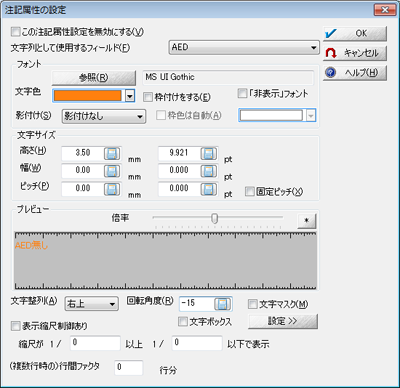The image size is (400, 388).
Task: Click the 行間ファクタ input field
Action: 129,368
